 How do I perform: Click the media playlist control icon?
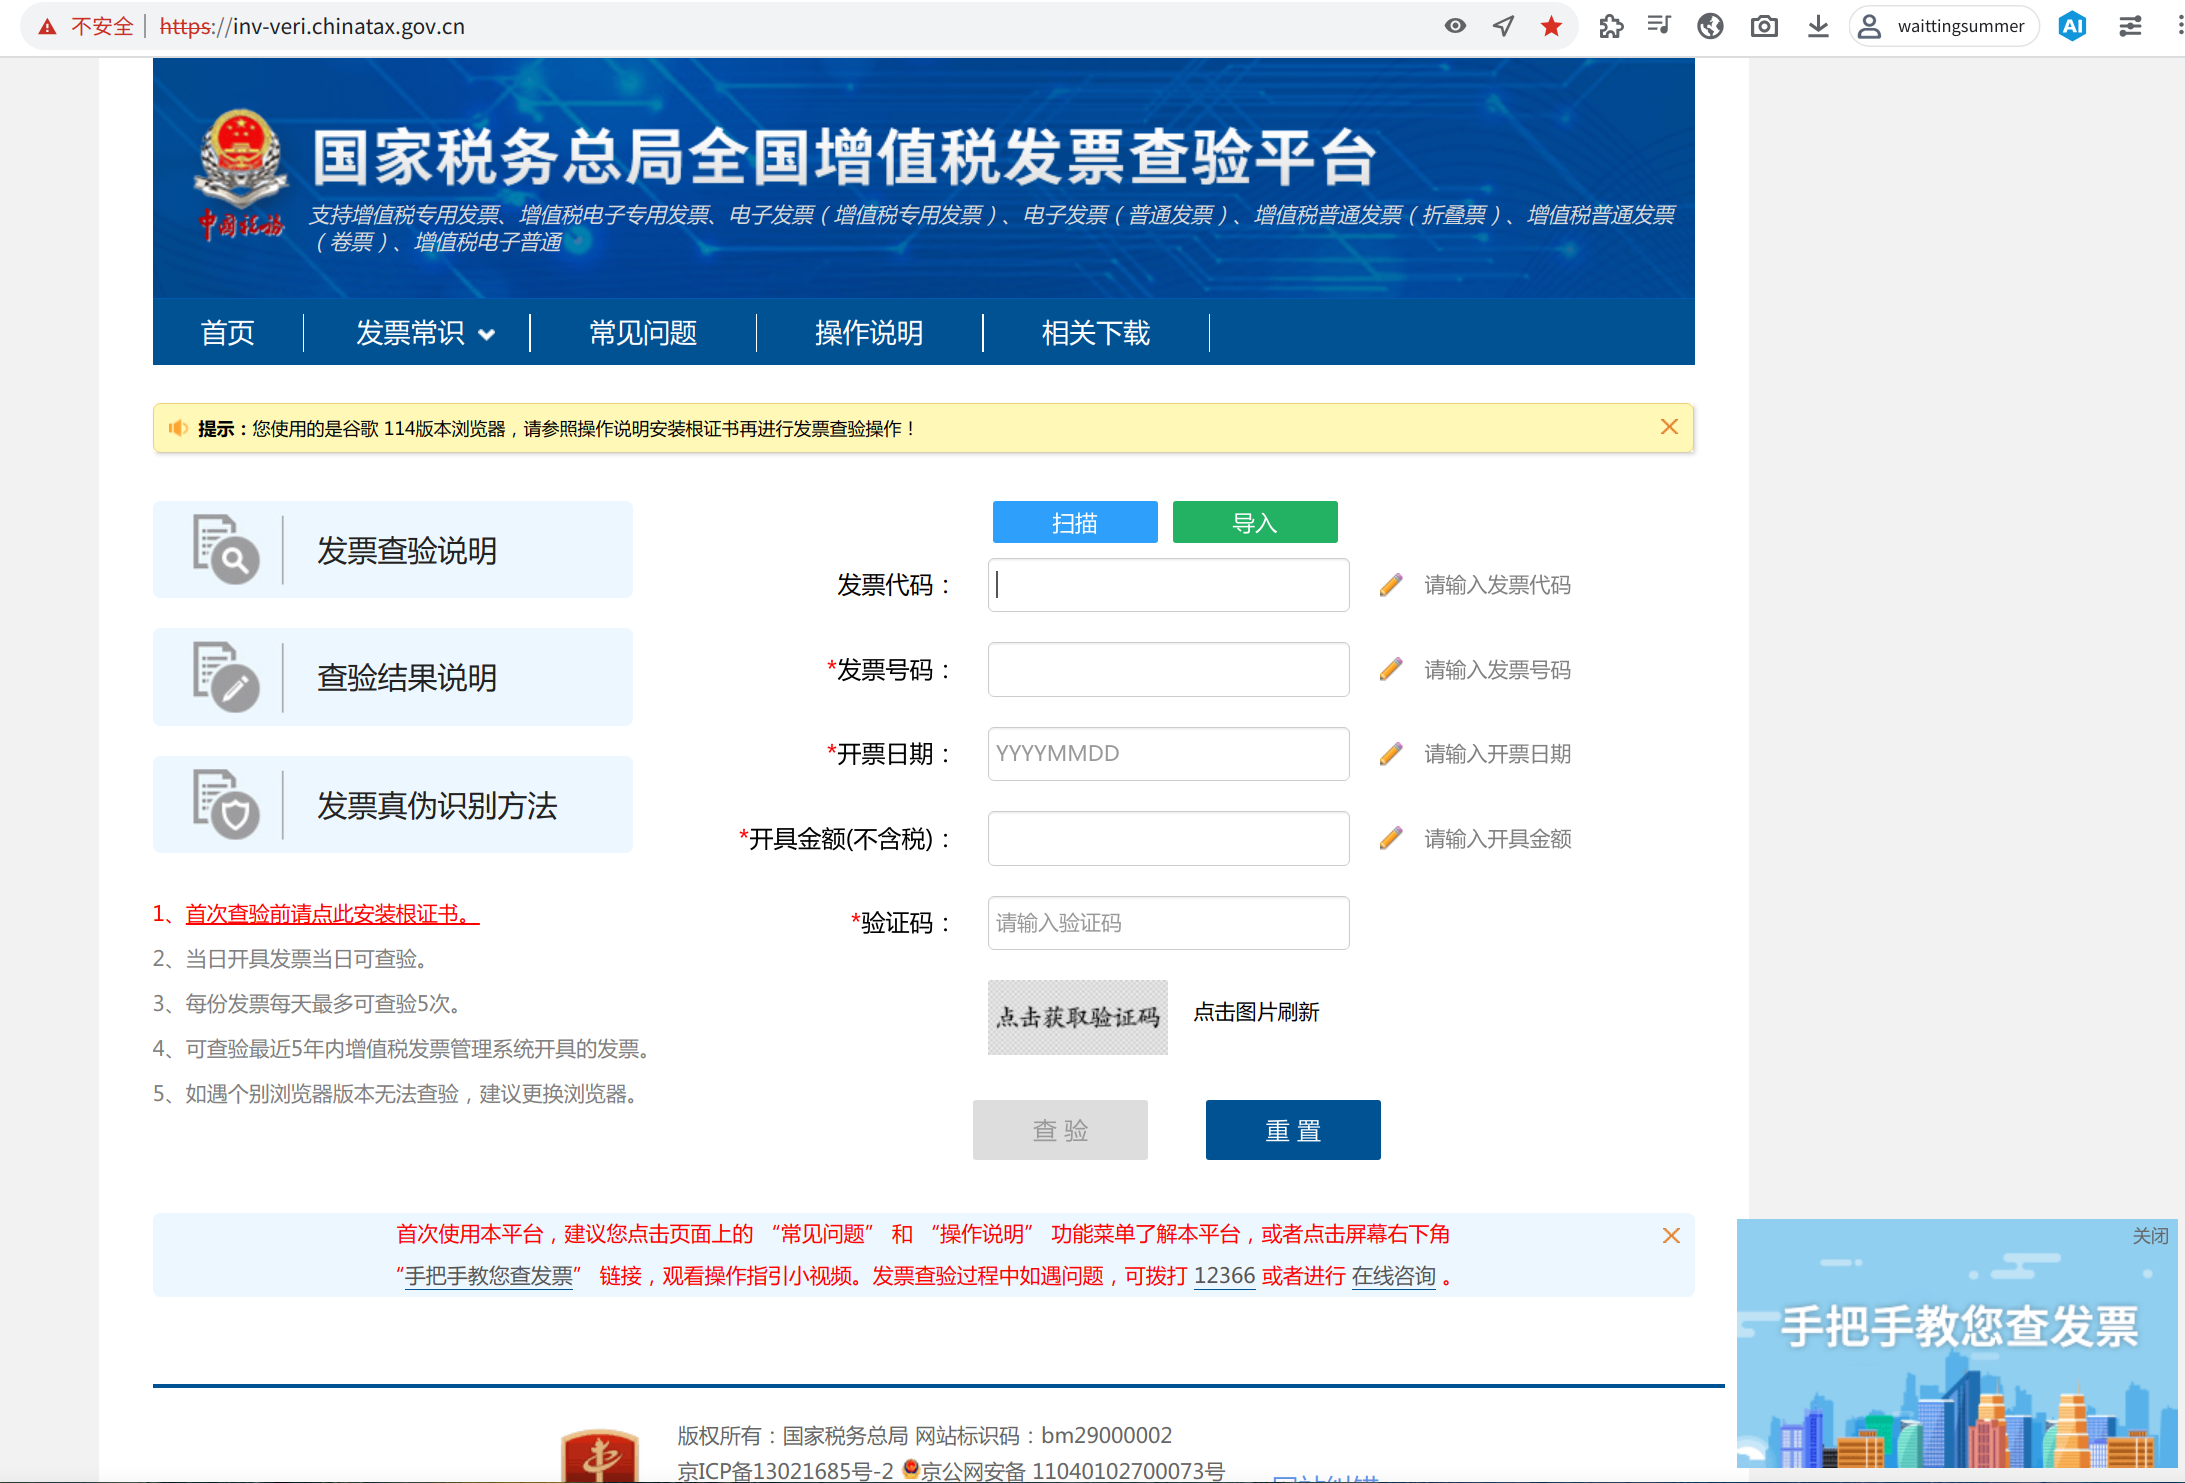coord(1659,26)
